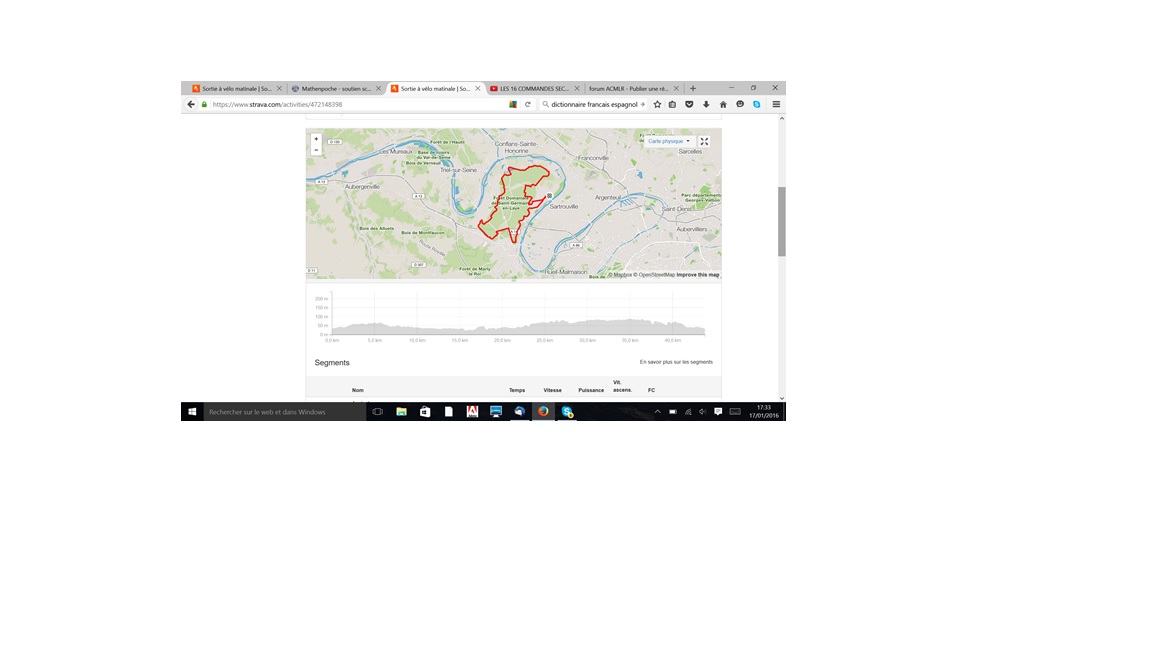Image resolution: width=1152 pixels, height=648 pixels.
Task: Zoom out on the Strava map
Action: click(316, 150)
